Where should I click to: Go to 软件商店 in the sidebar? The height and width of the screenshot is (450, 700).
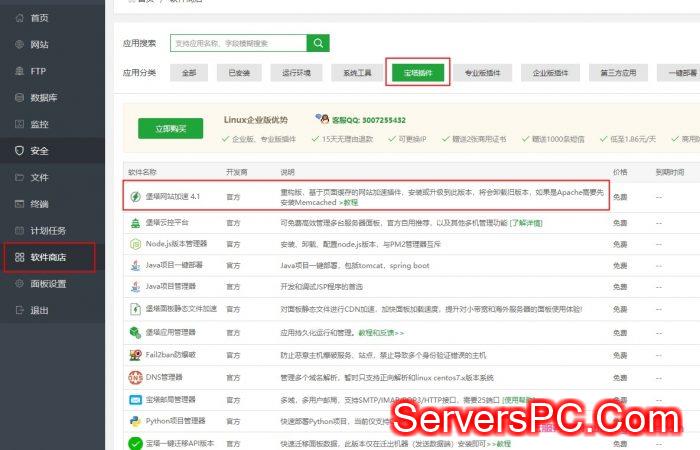[48, 257]
